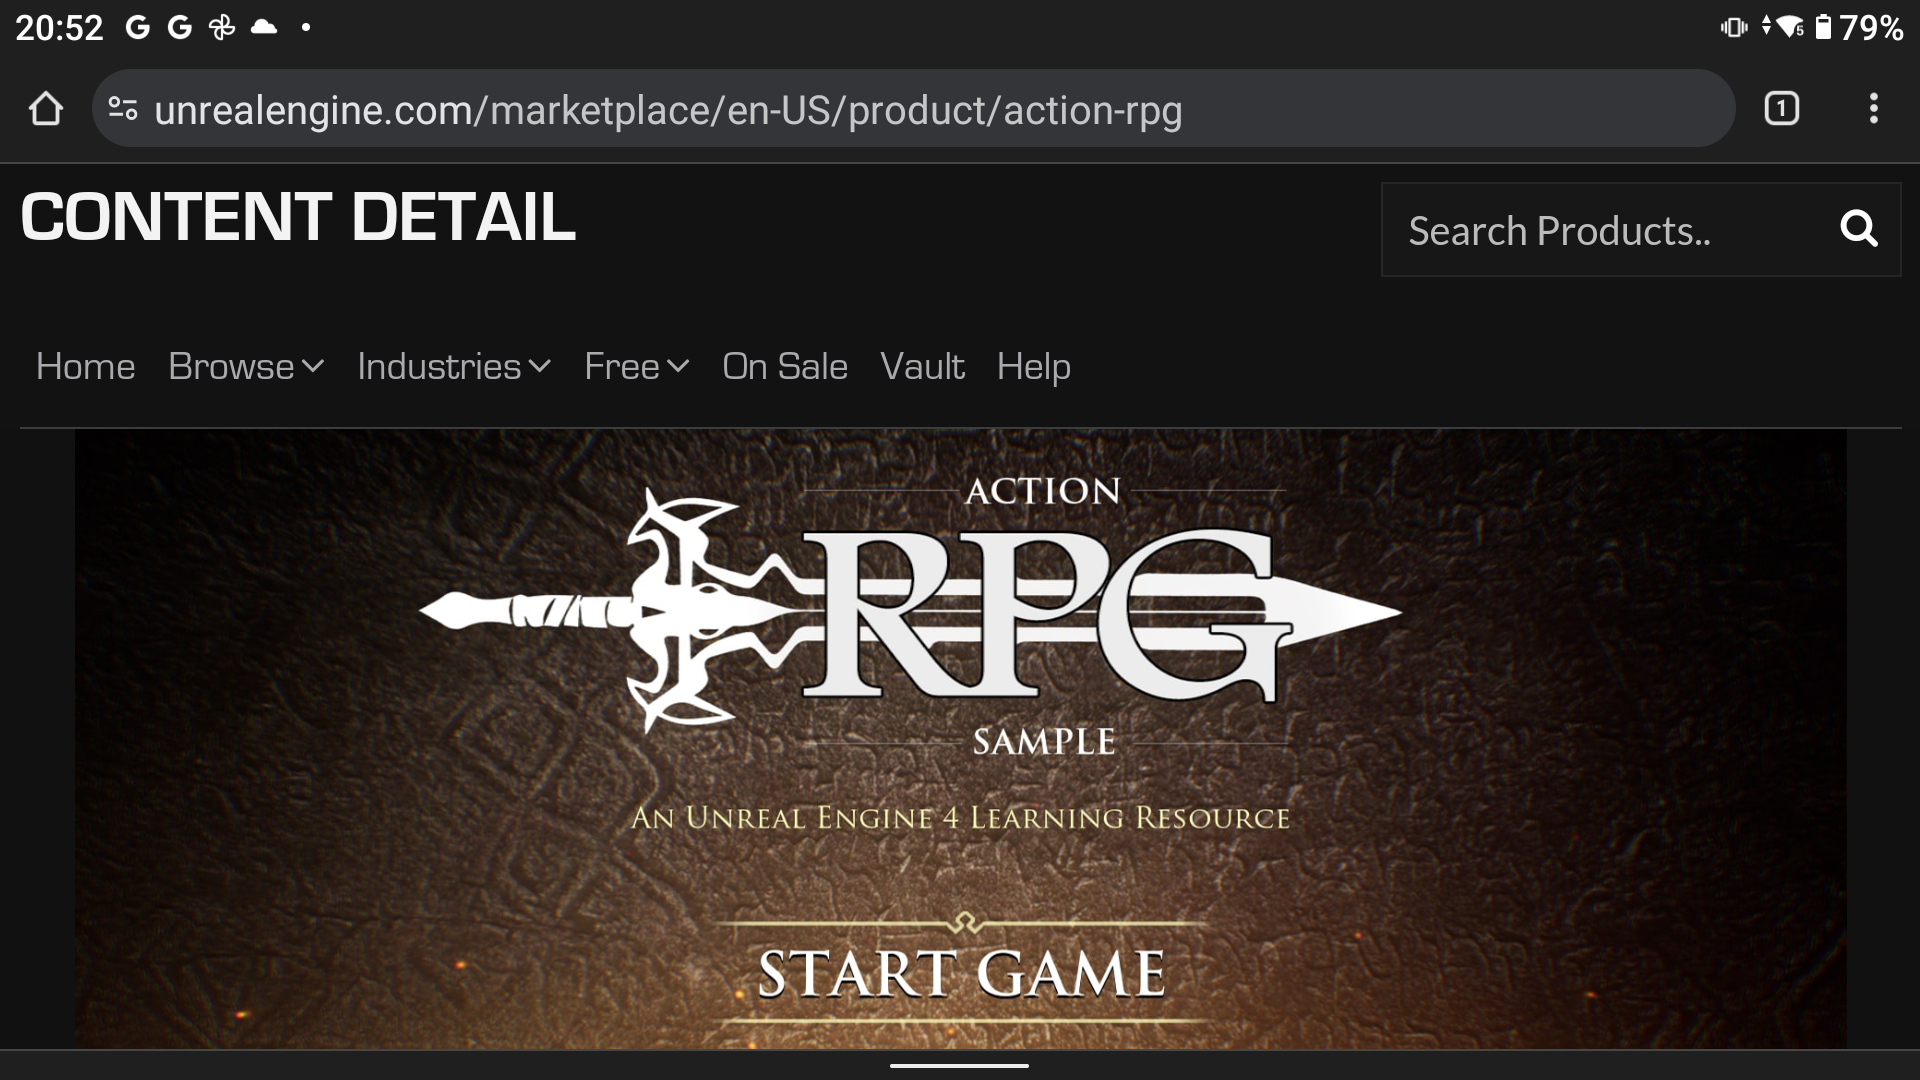Open the On Sale page
The image size is (1920, 1080).
point(785,367)
